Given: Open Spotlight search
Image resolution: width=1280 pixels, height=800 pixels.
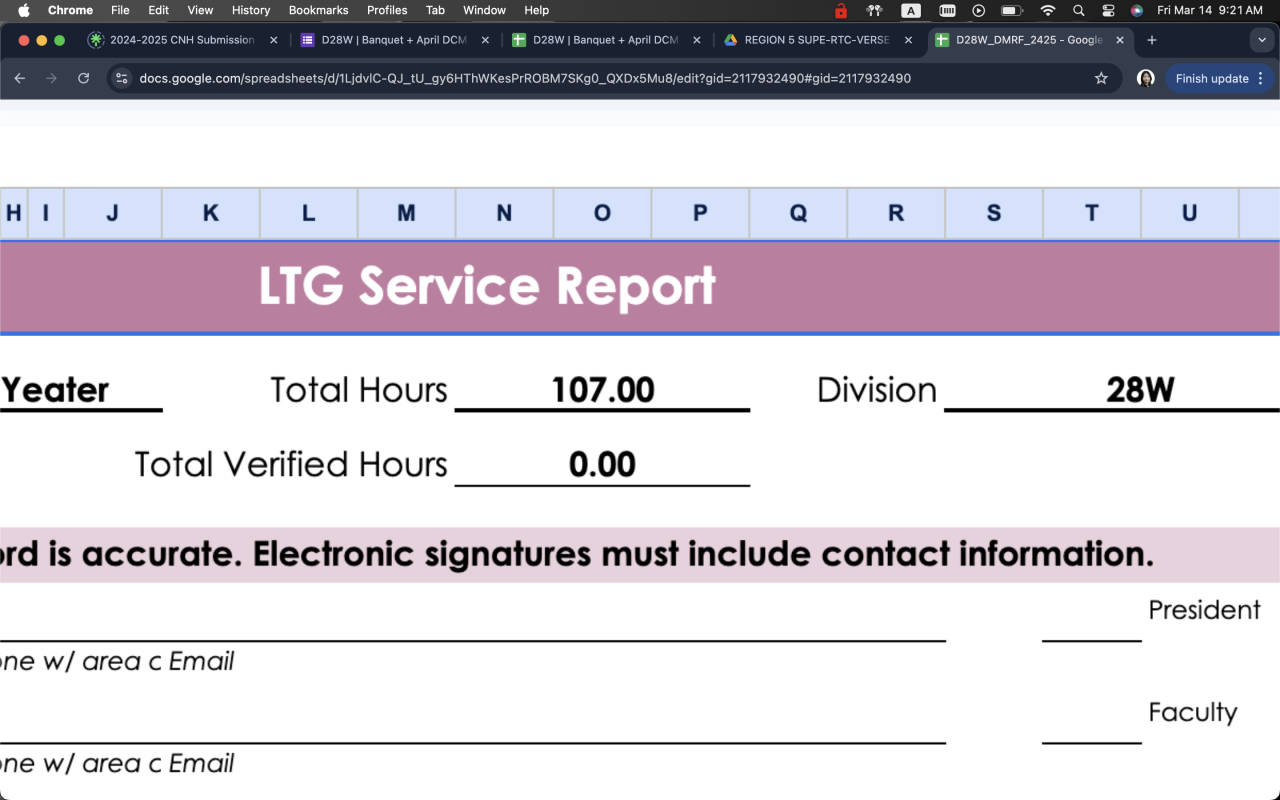Looking at the screenshot, I should pyautogui.click(x=1078, y=10).
